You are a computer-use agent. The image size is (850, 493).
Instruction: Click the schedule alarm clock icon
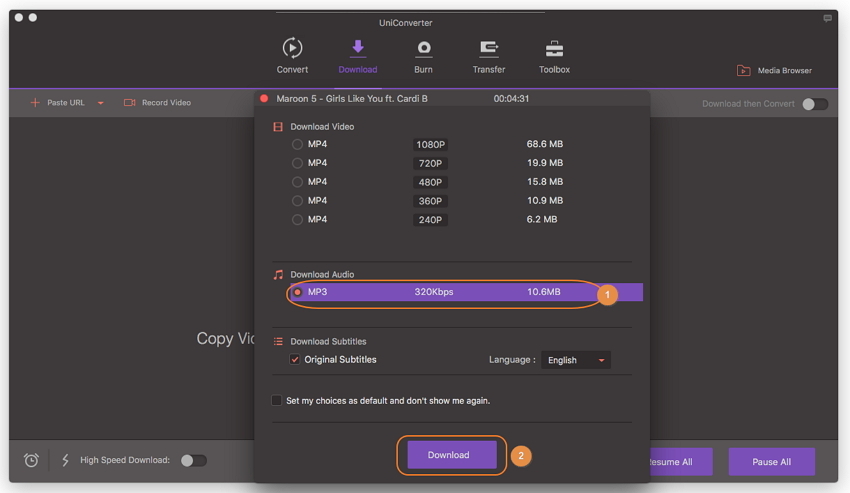click(31, 460)
